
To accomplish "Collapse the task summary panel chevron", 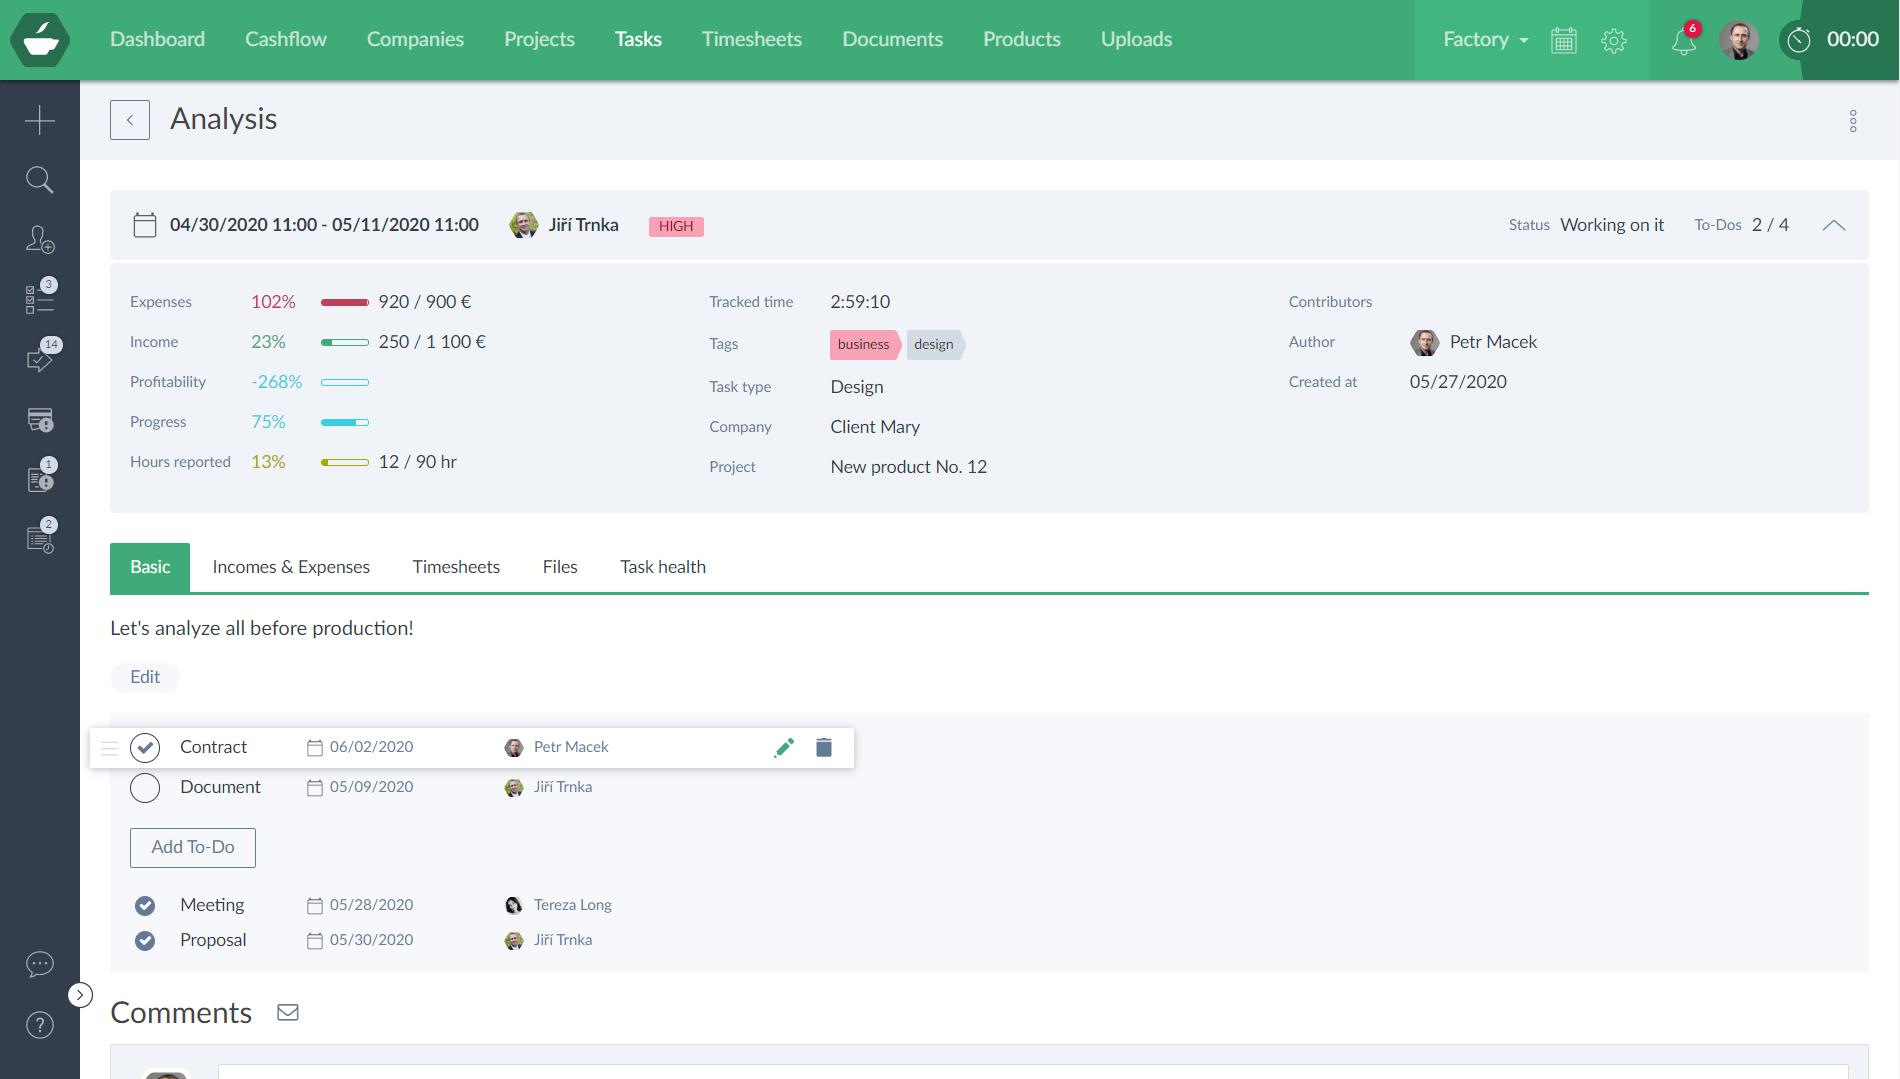I will [1834, 225].
